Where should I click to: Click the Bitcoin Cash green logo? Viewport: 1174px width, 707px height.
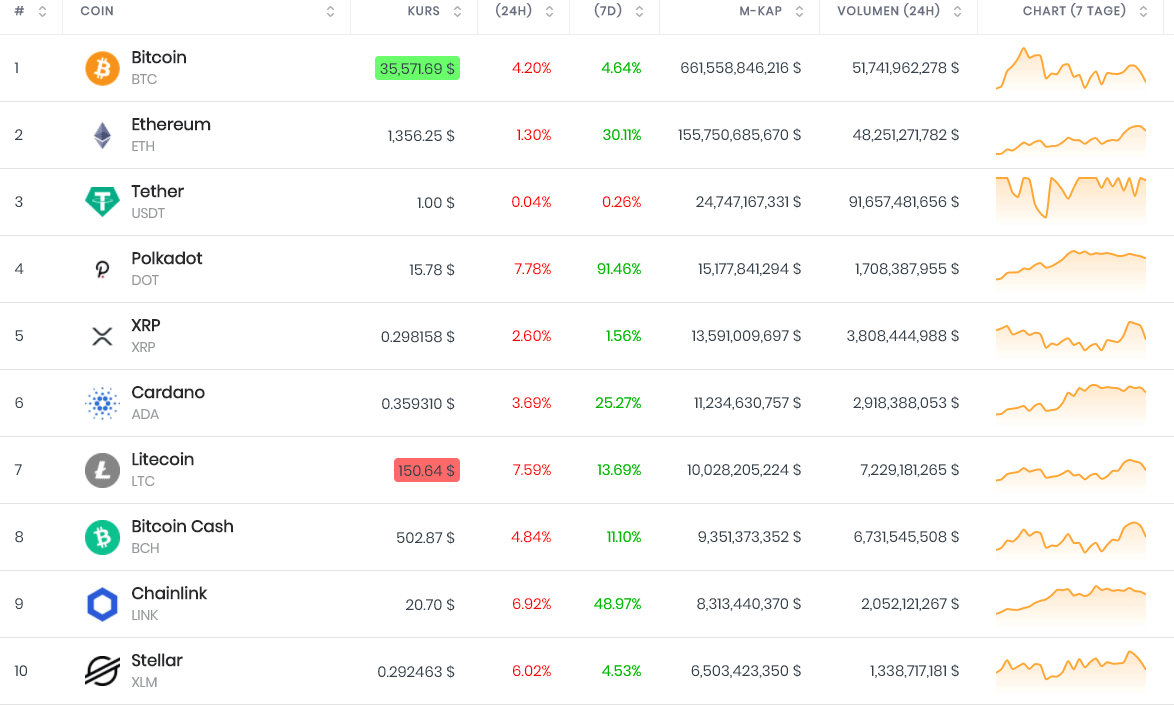tap(103, 537)
